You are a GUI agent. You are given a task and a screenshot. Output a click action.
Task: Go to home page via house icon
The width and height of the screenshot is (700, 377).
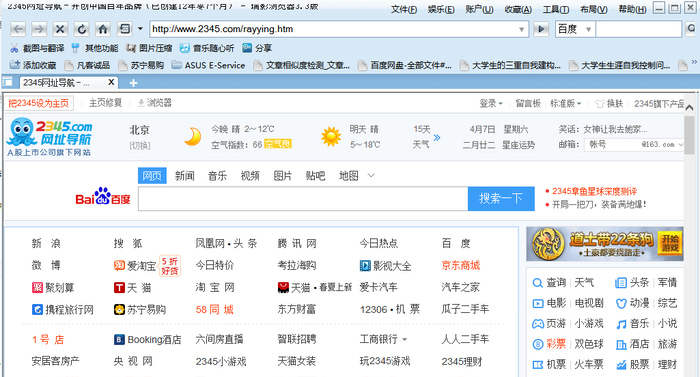pos(103,29)
